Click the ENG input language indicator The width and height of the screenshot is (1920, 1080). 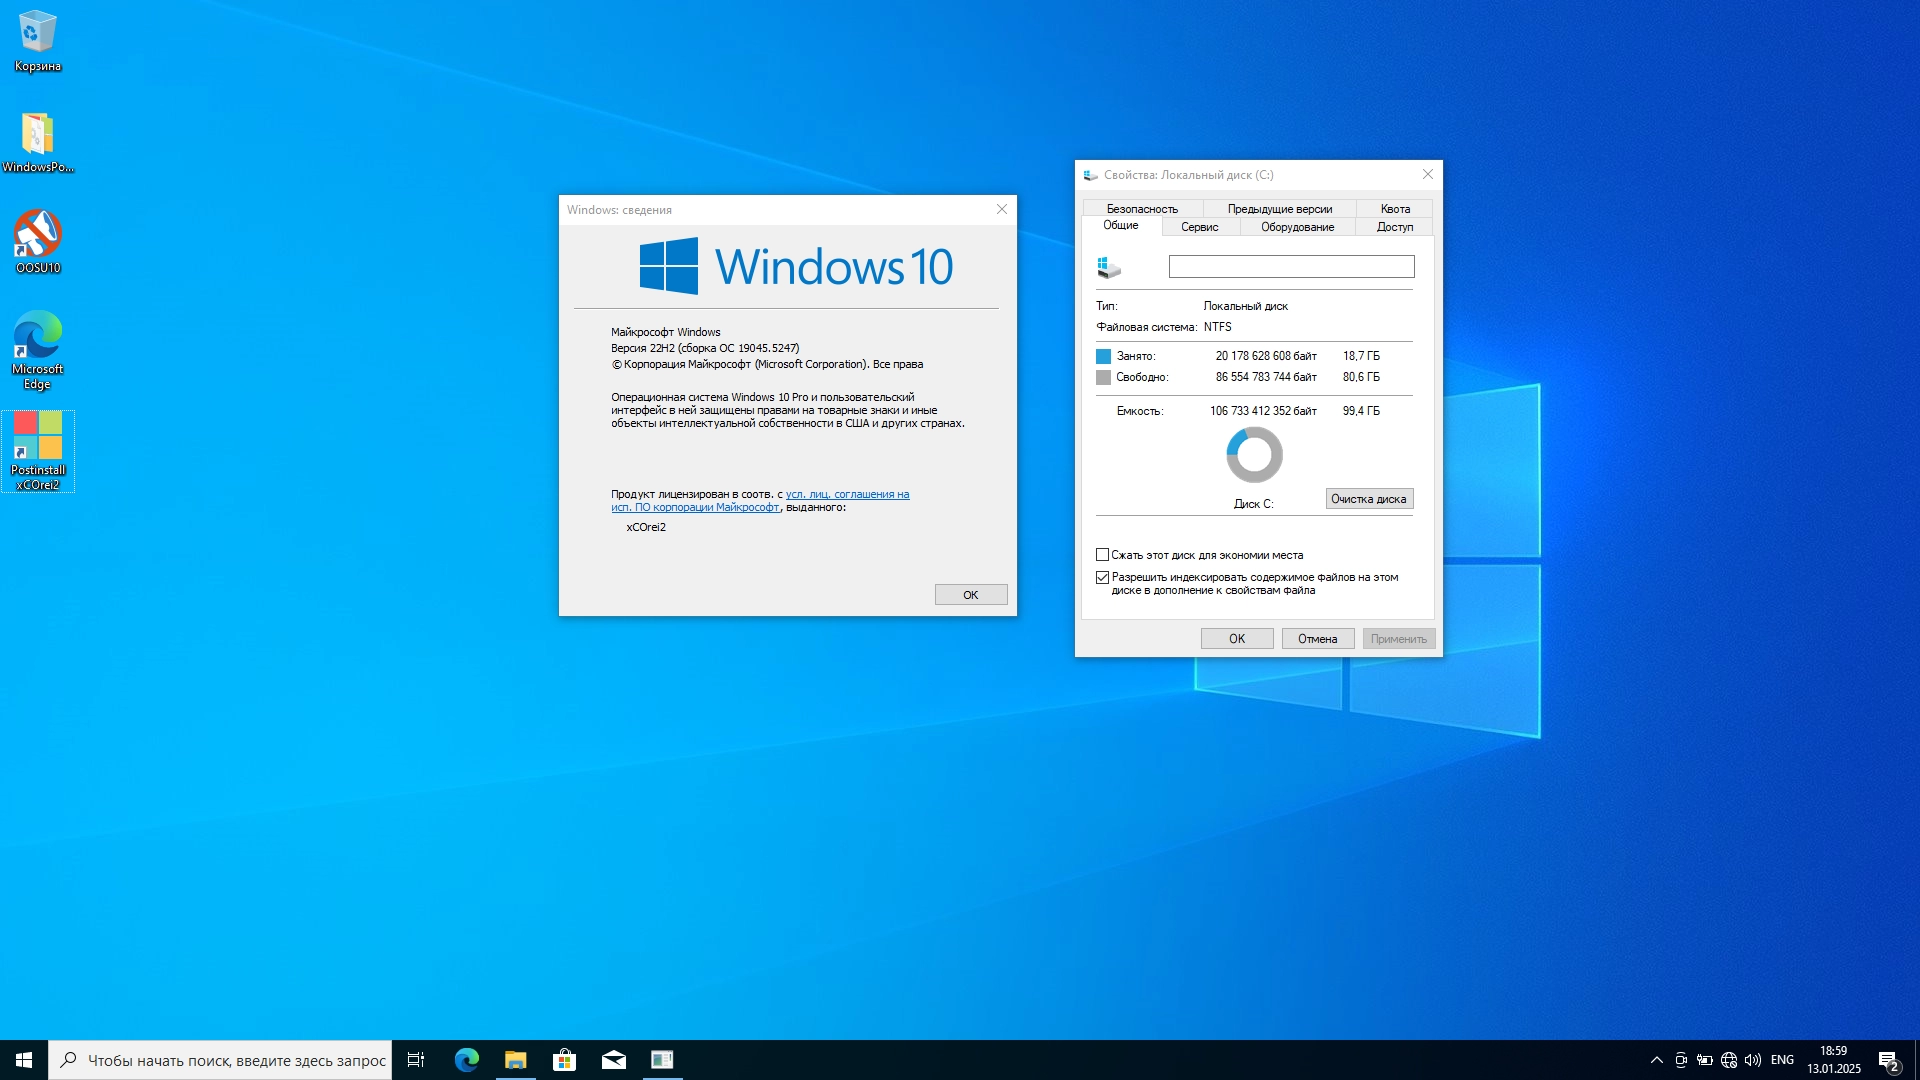pos(1782,1060)
